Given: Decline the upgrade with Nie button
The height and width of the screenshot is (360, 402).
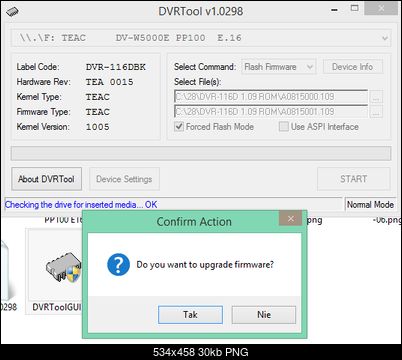Looking at the screenshot, I should pos(264,315).
